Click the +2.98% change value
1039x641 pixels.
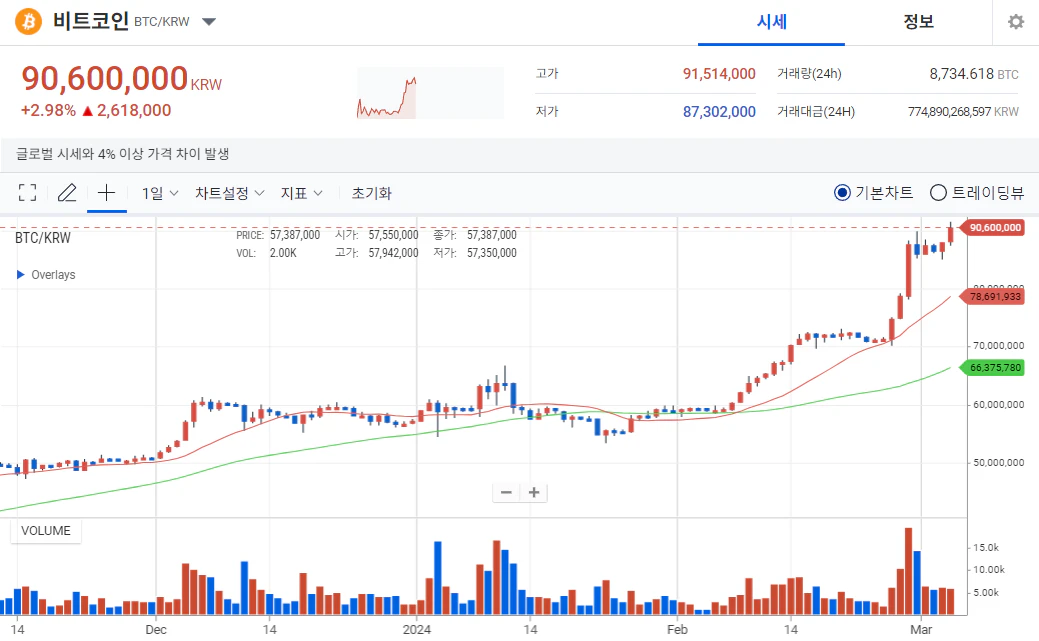click(48, 110)
